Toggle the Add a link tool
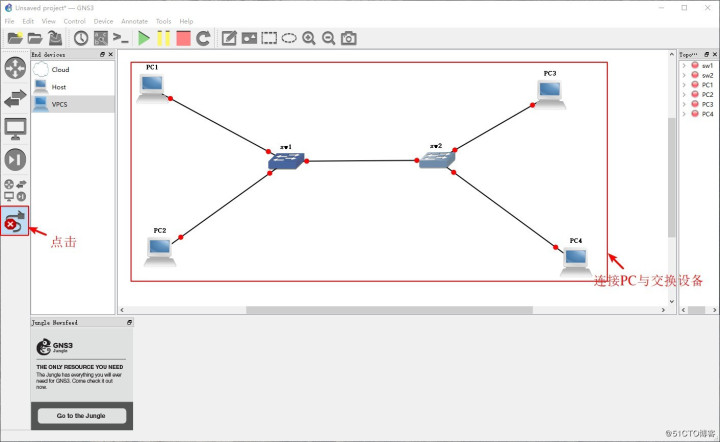720x442 pixels. pyautogui.click(x=15, y=221)
